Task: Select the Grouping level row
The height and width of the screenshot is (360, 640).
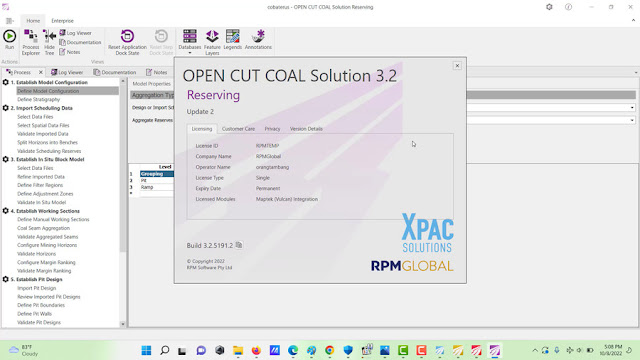Action: tap(157, 174)
